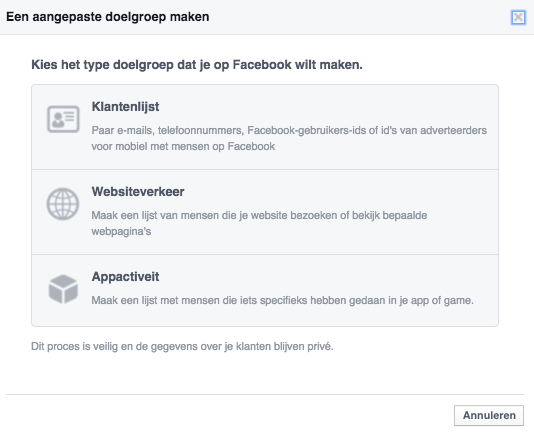Click the Annuleren button
Screen dimensions: 534x433
click(x=489, y=415)
